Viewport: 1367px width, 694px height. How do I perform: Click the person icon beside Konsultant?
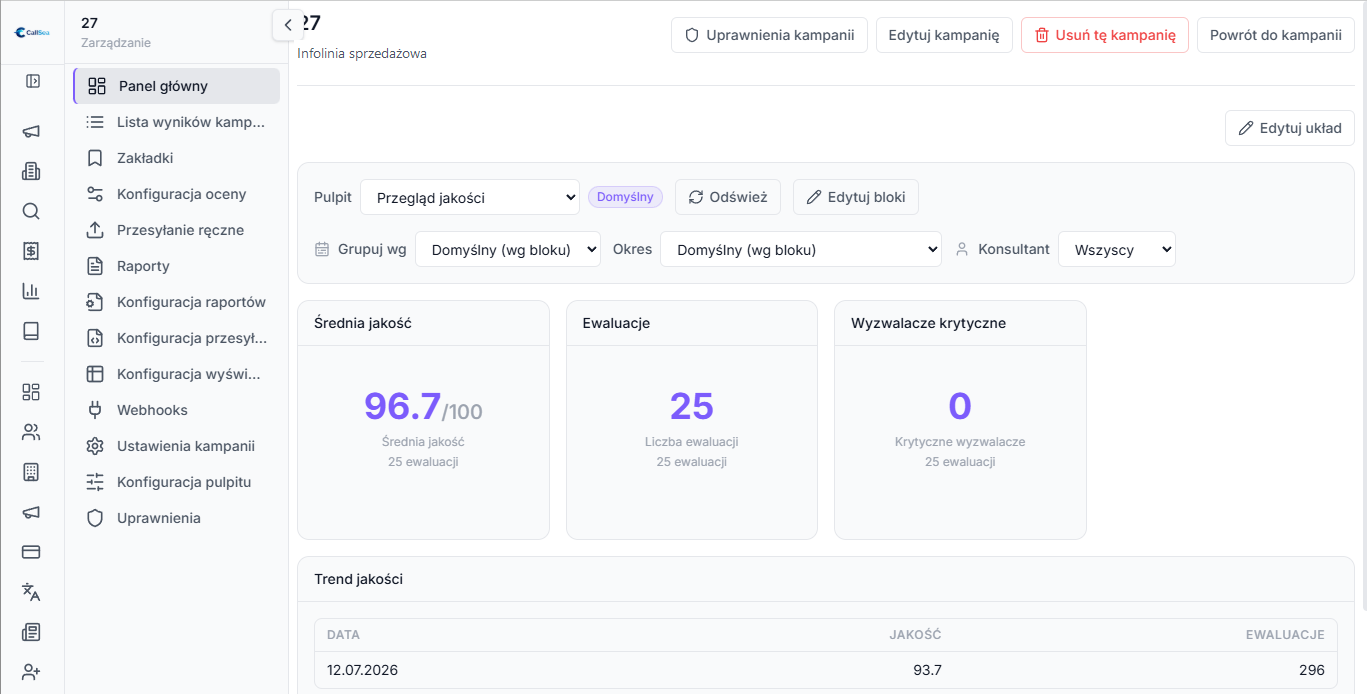962,249
